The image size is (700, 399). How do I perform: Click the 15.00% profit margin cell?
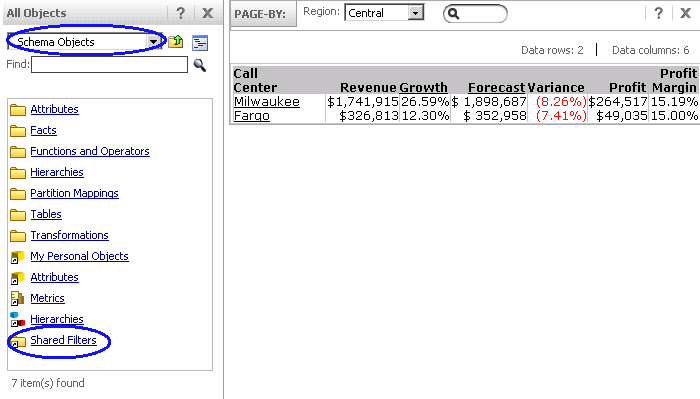(x=674, y=116)
